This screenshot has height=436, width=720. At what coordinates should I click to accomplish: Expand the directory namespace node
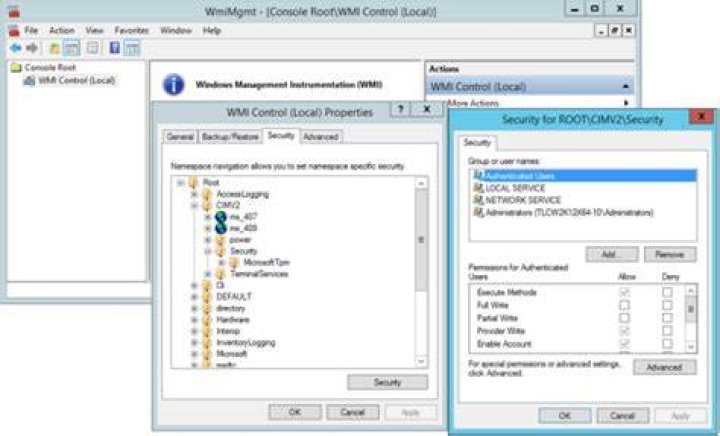click(194, 308)
